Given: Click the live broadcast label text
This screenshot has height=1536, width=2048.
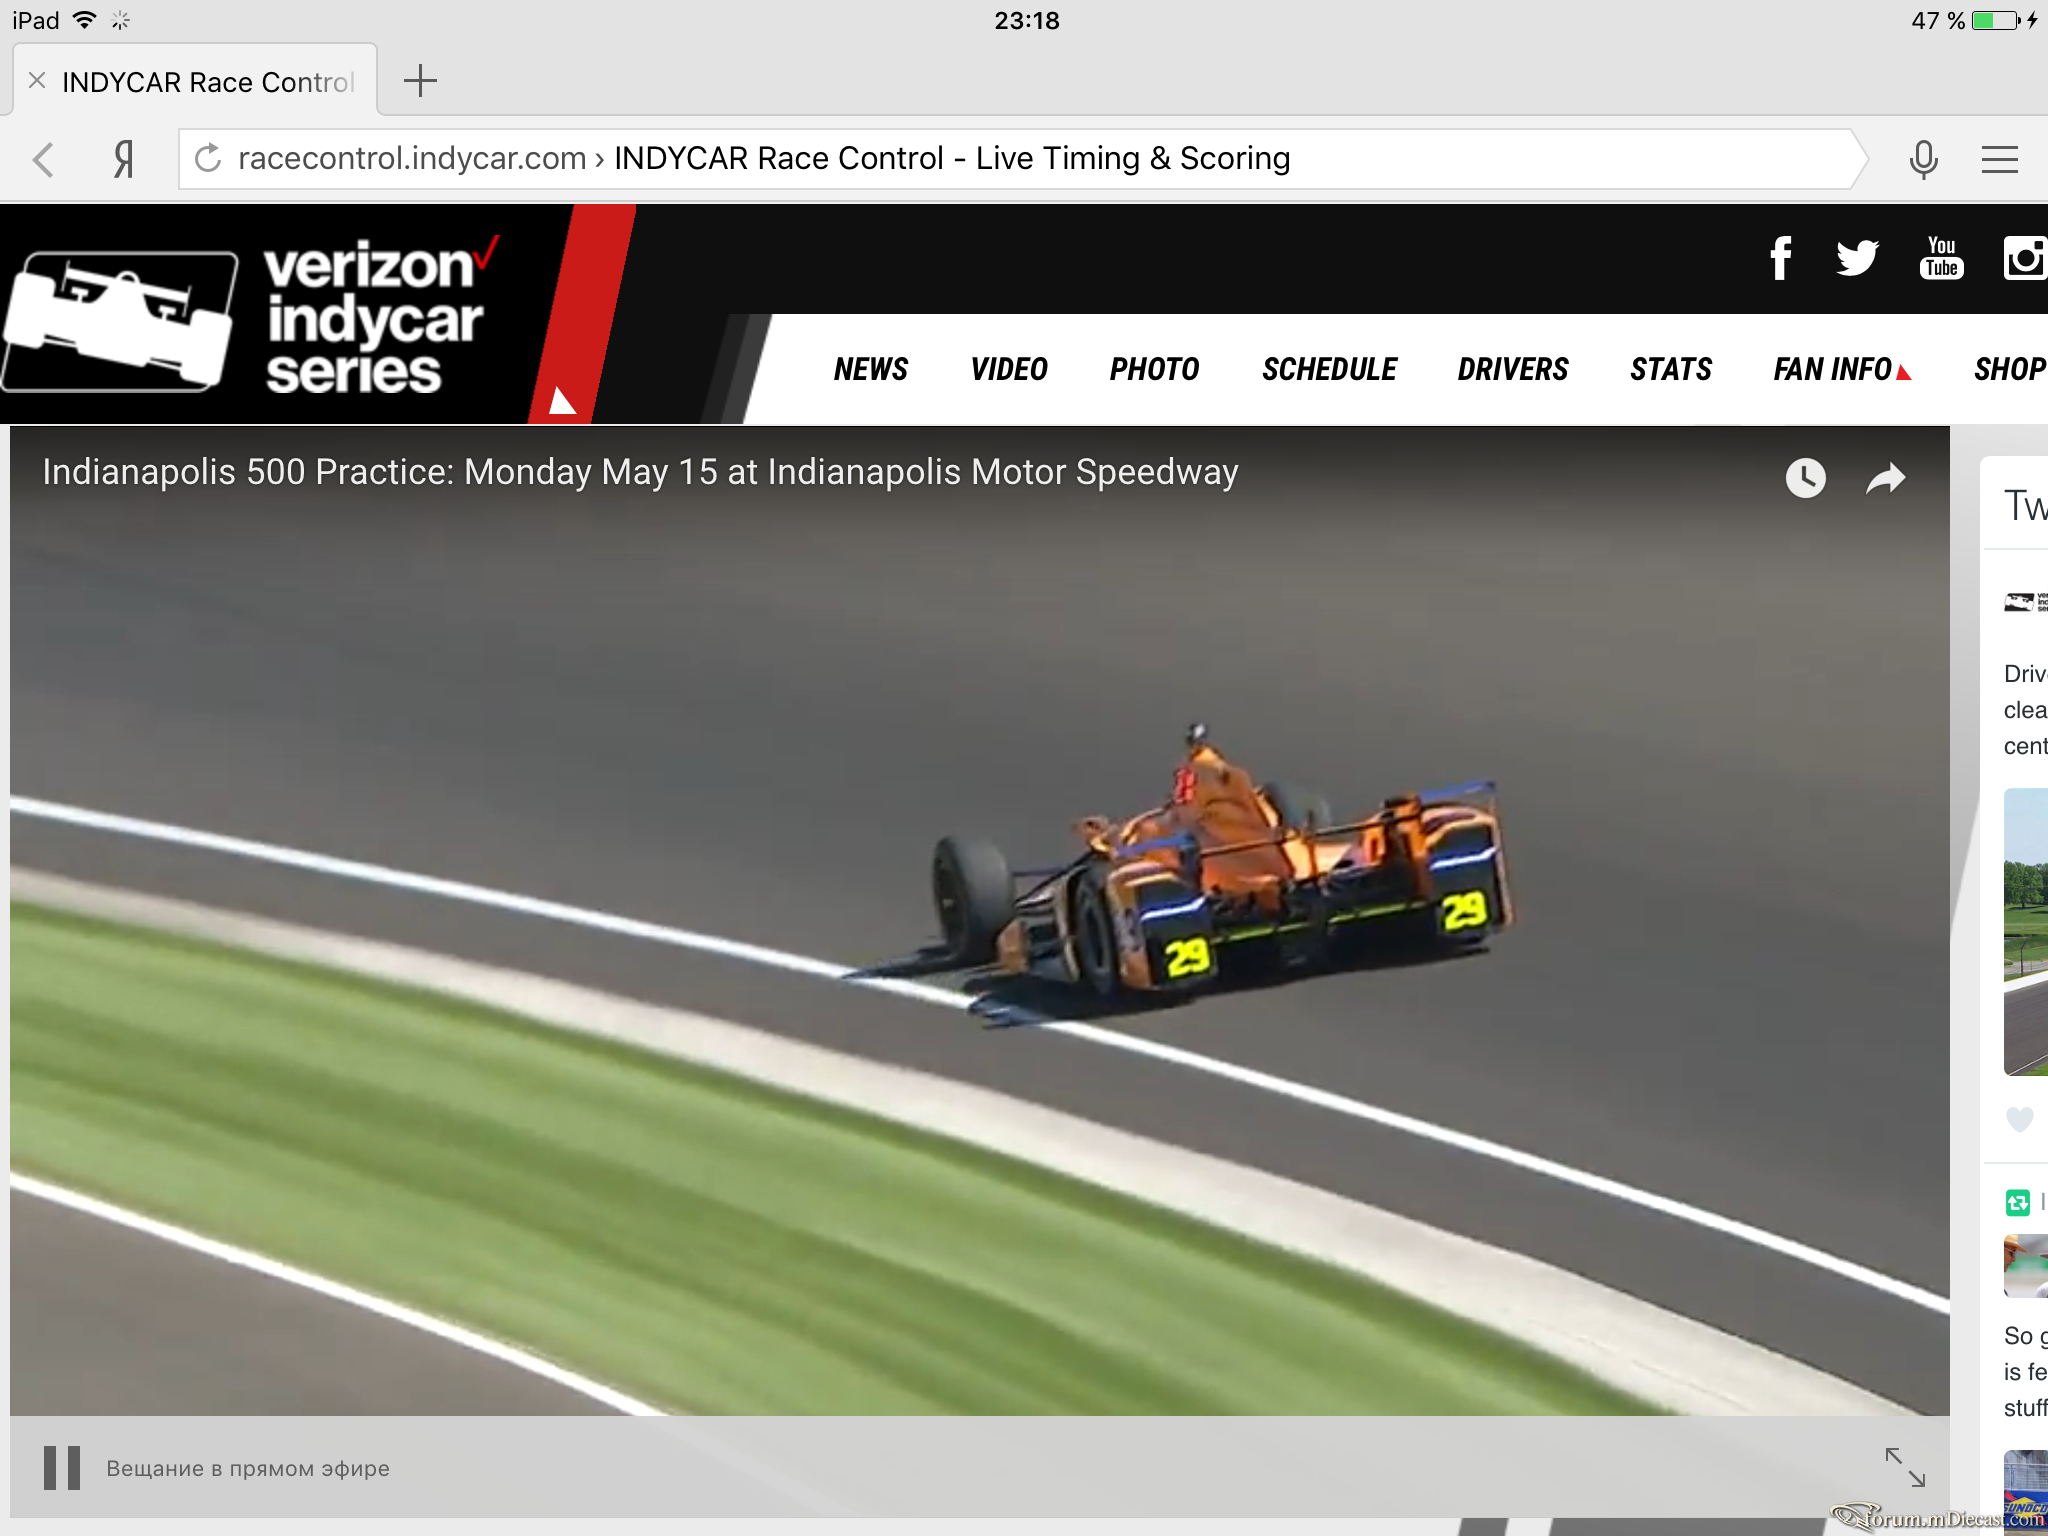Looking at the screenshot, I should 248,1468.
